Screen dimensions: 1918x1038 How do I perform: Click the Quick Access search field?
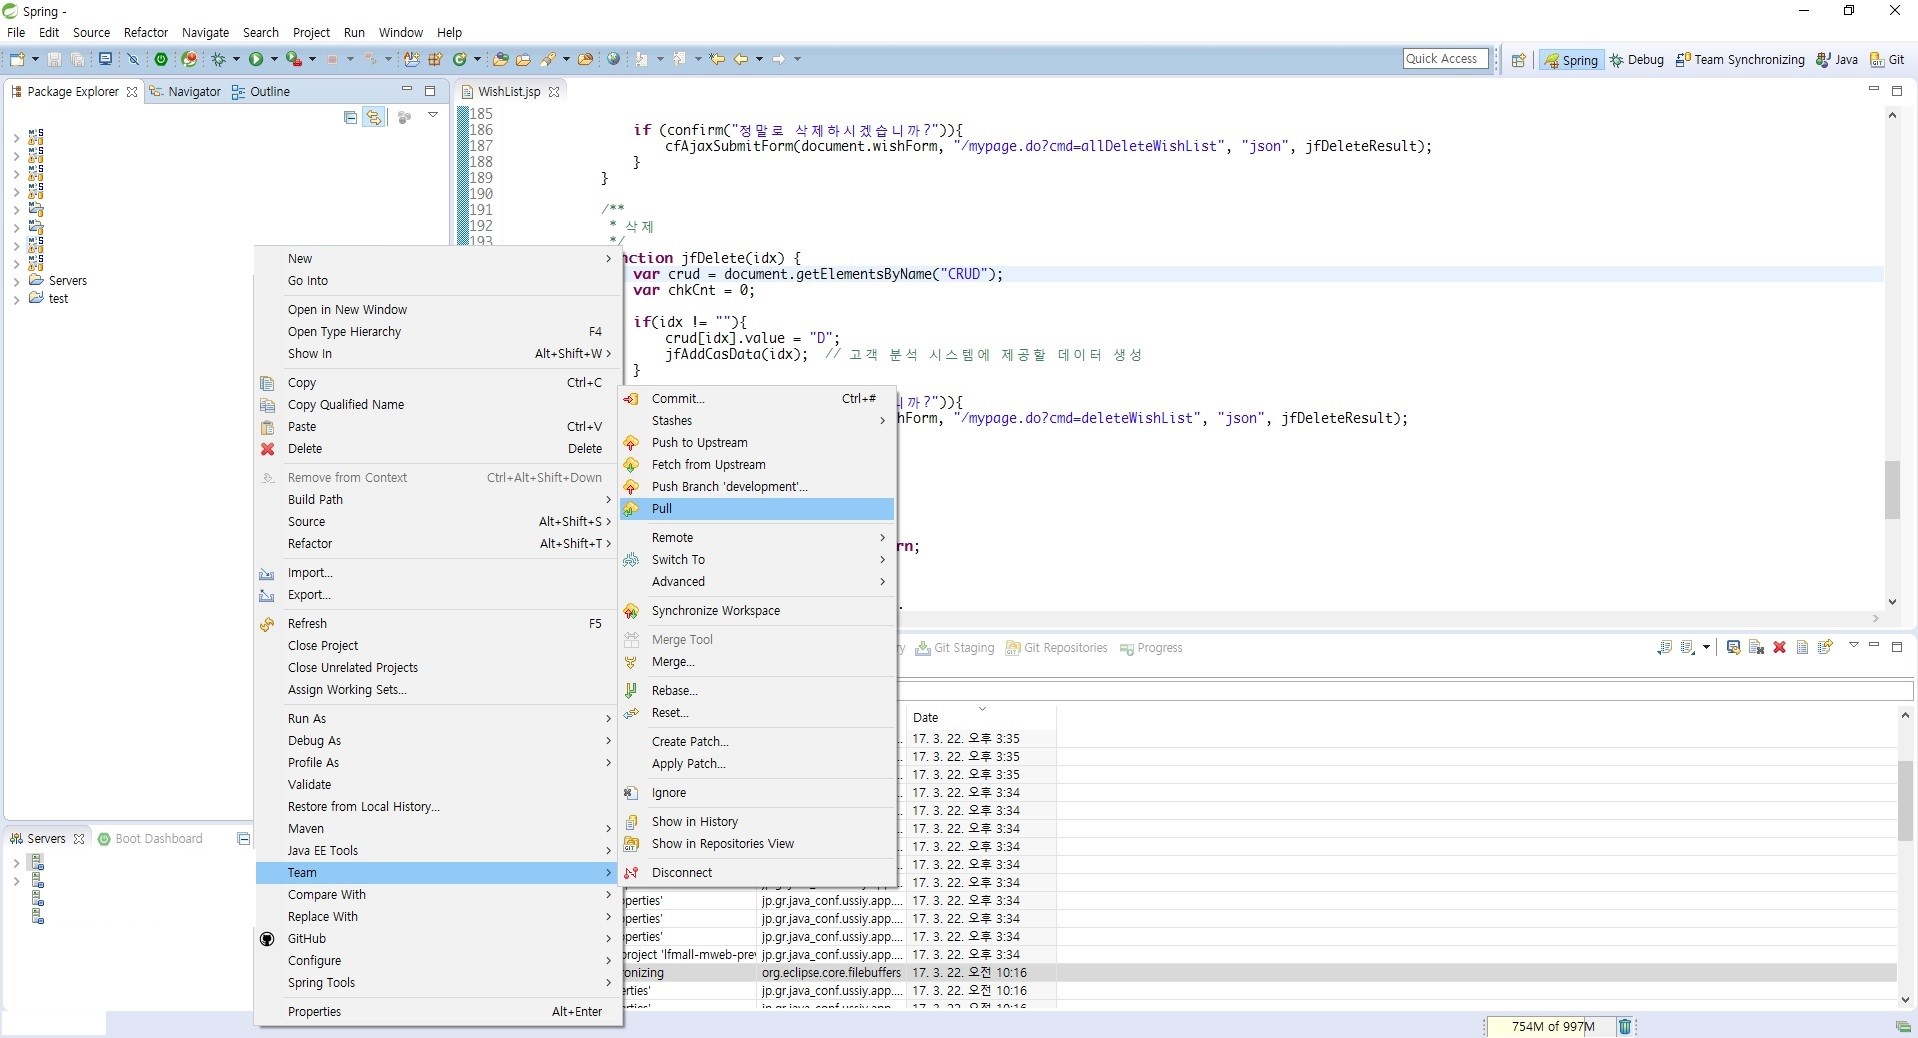[x=1445, y=59]
